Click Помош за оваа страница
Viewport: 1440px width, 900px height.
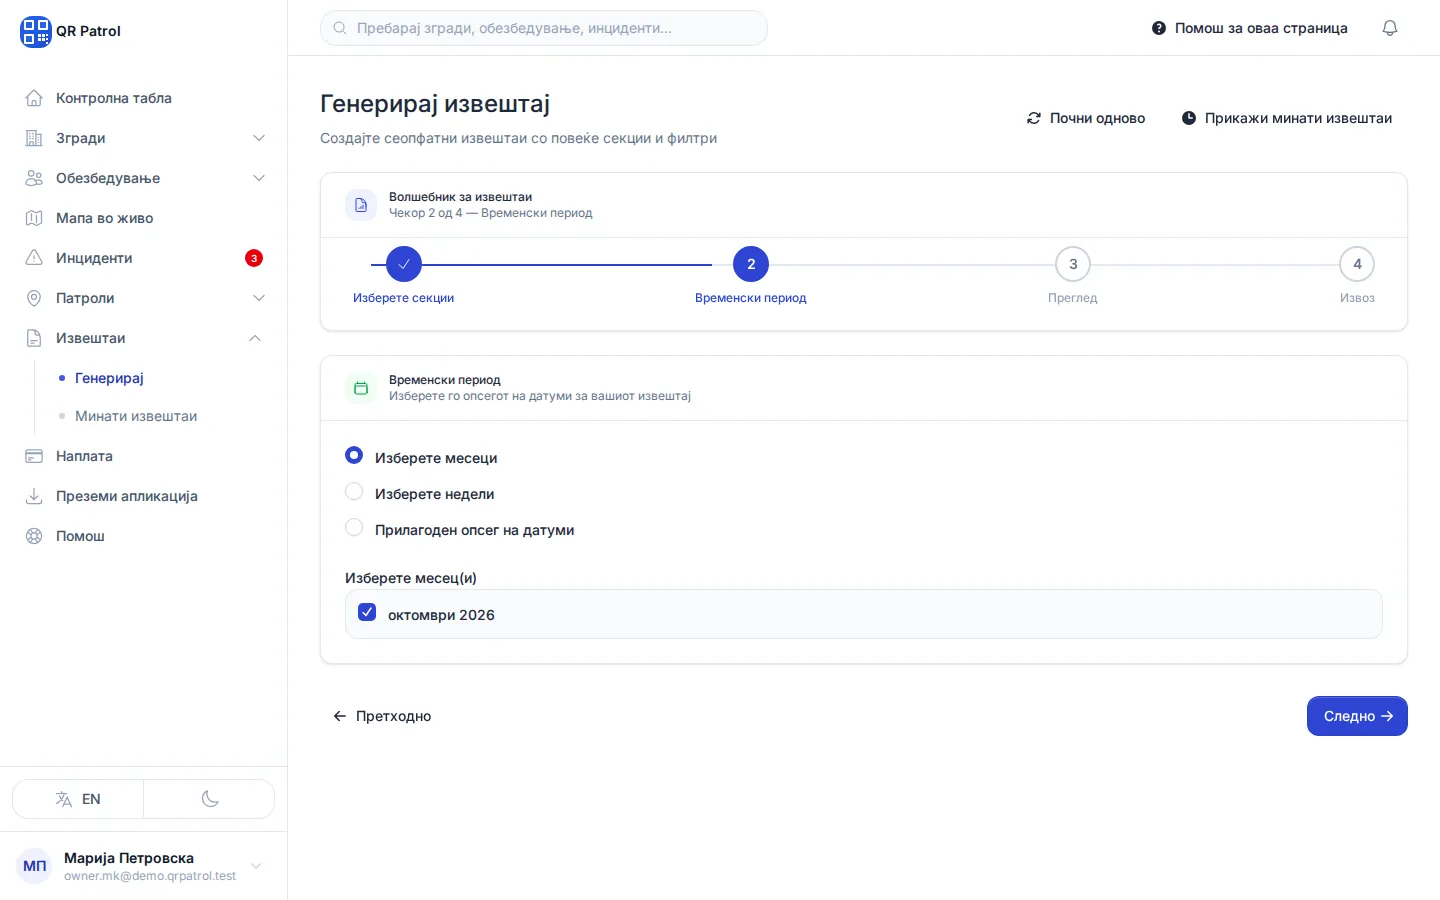pos(1250,28)
